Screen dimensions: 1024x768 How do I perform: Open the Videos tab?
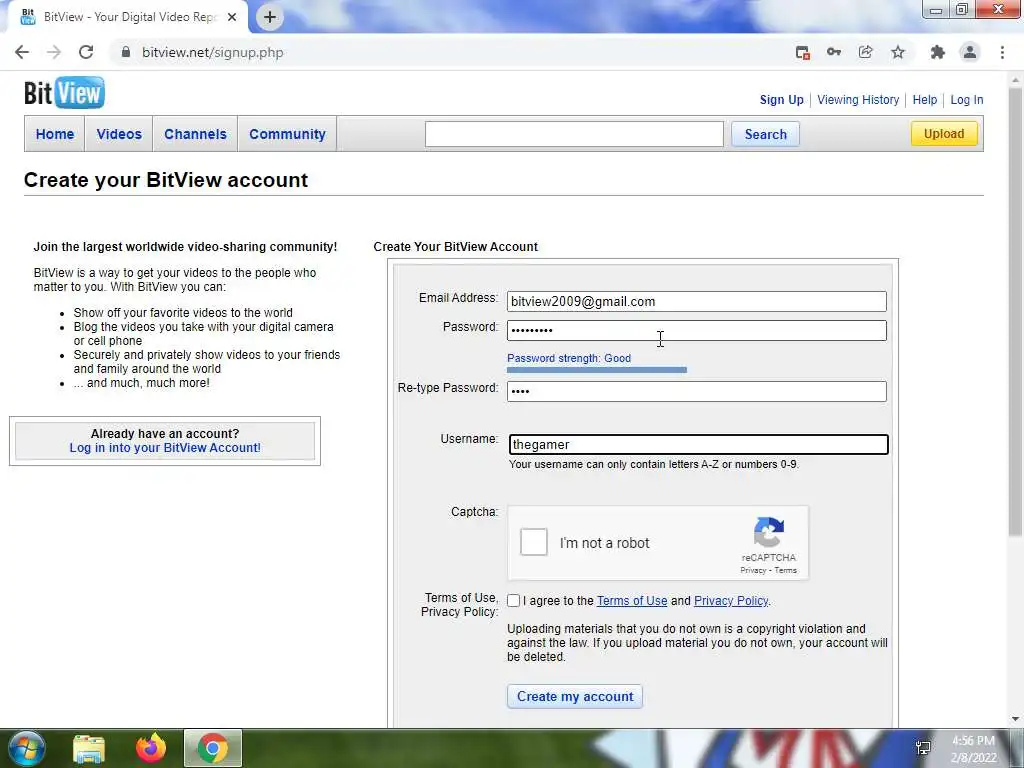click(119, 134)
